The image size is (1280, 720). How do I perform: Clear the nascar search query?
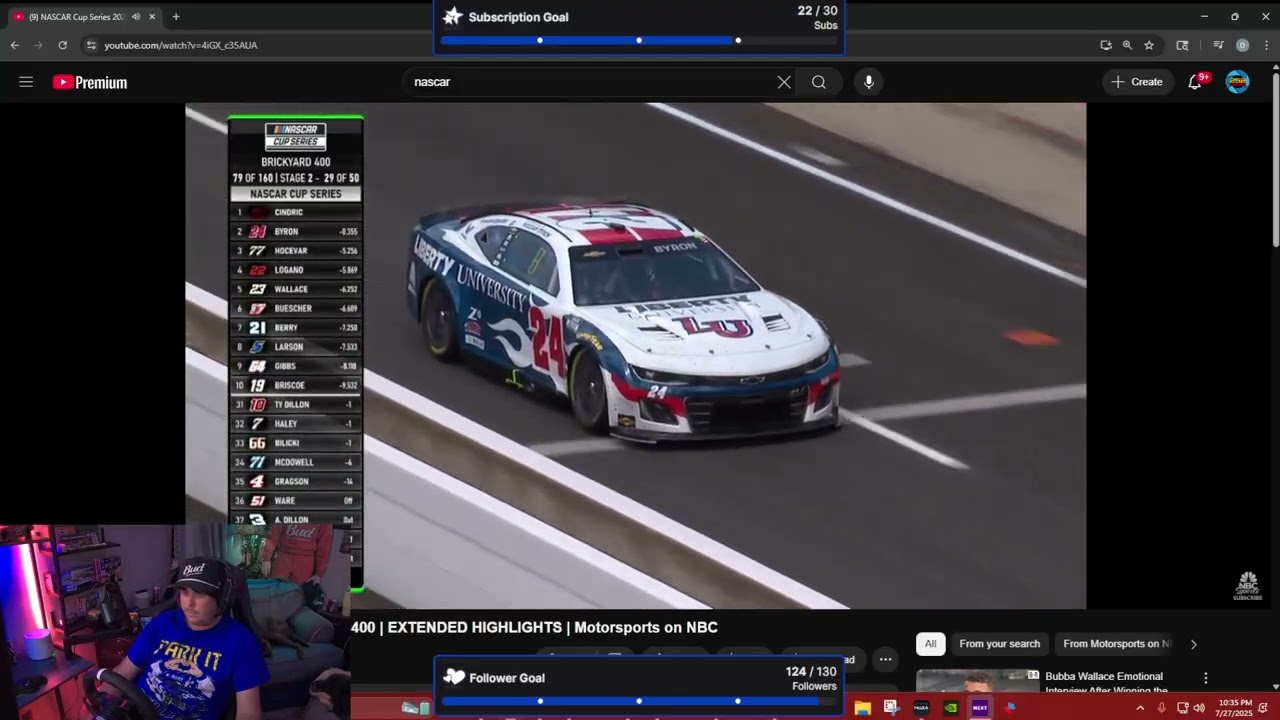point(784,82)
